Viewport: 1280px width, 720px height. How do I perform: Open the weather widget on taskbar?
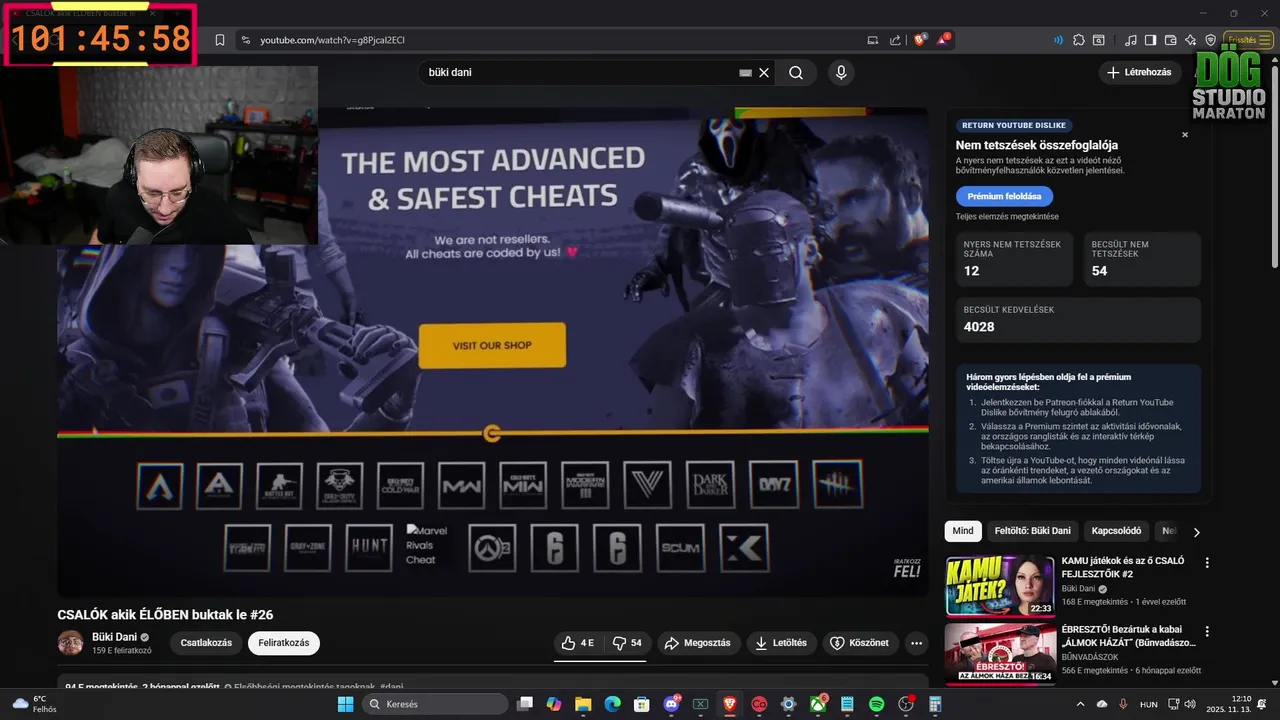click(x=34, y=704)
